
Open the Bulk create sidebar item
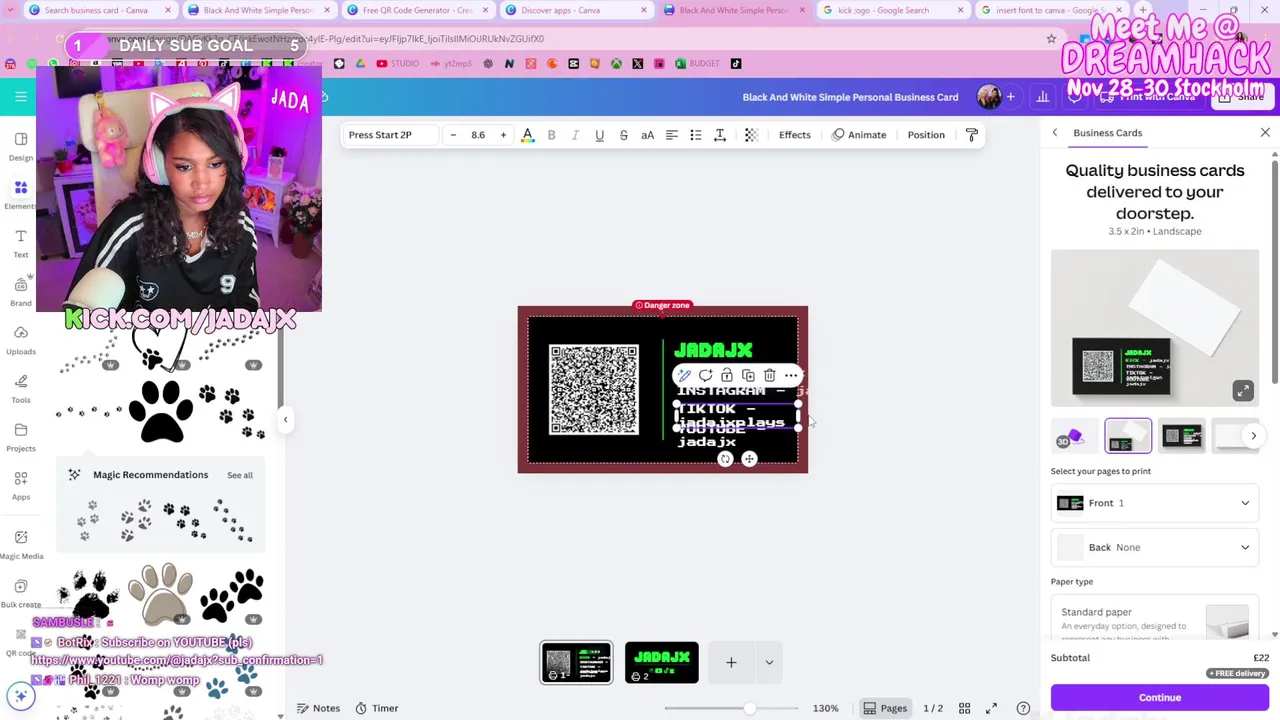[x=20, y=593]
